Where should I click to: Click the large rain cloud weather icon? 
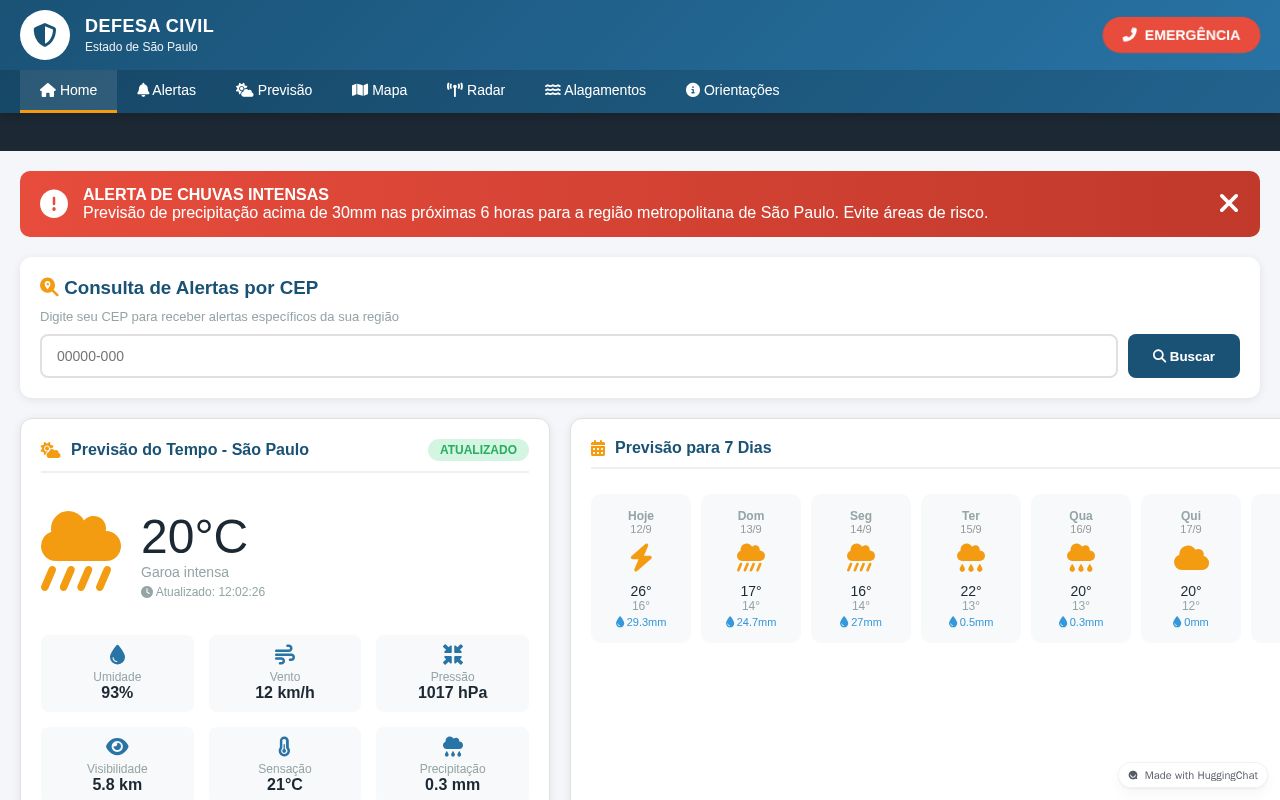(x=81, y=551)
